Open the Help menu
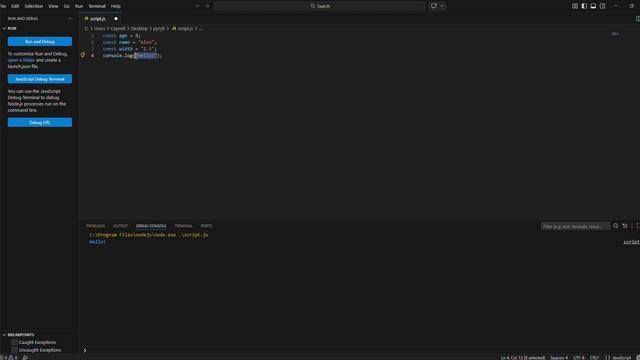Viewport: 640px width, 360px height. [x=116, y=6]
